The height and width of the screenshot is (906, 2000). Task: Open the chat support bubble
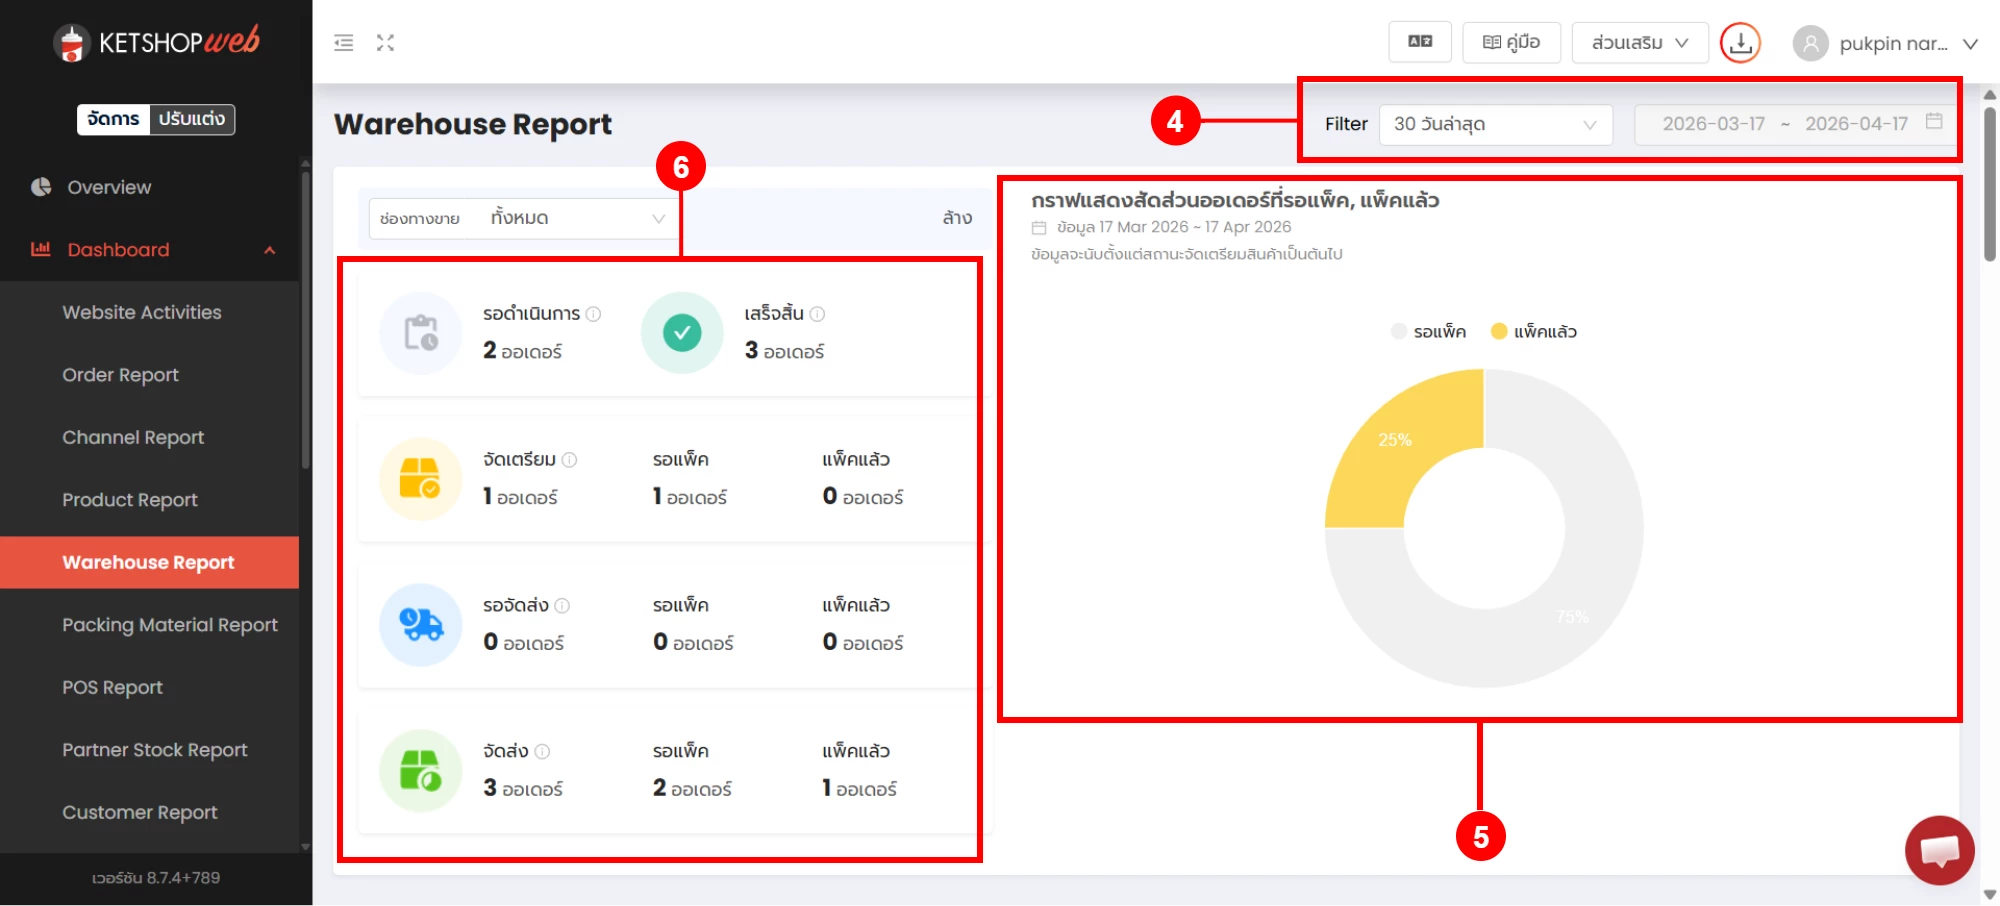(x=1939, y=850)
